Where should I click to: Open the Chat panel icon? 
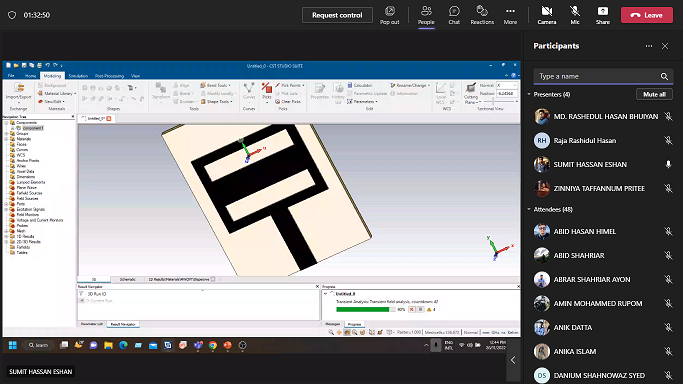click(x=454, y=11)
